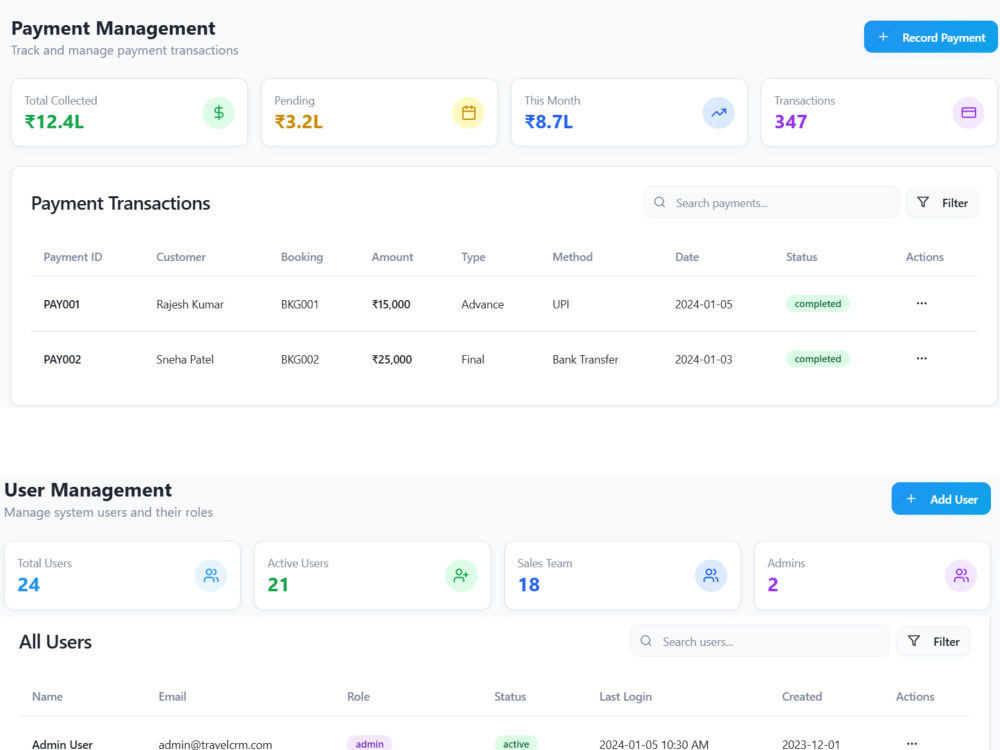
Task: Click the active status badge
Action: [516, 744]
